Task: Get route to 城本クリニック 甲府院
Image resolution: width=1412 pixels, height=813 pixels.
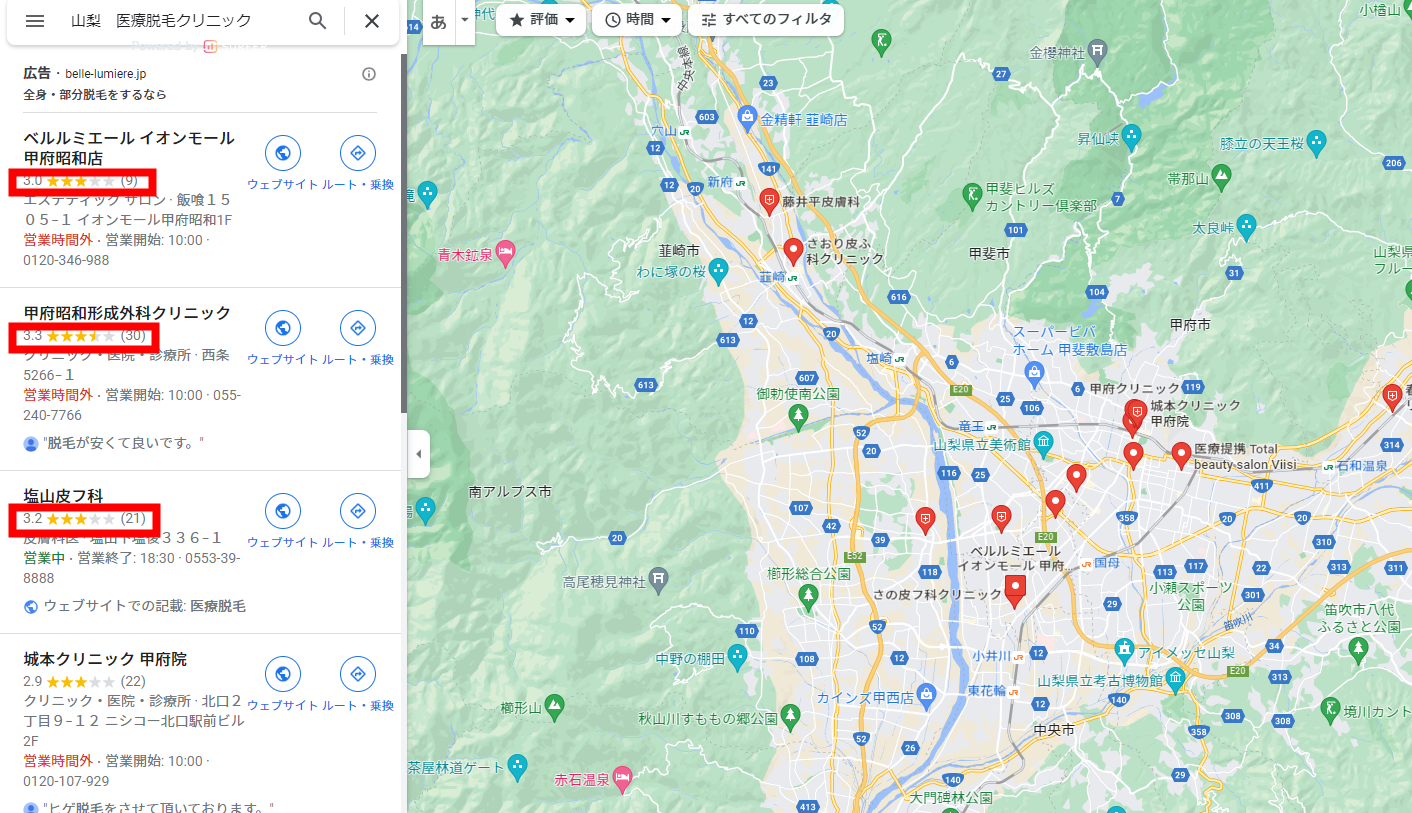Action: tap(358, 674)
